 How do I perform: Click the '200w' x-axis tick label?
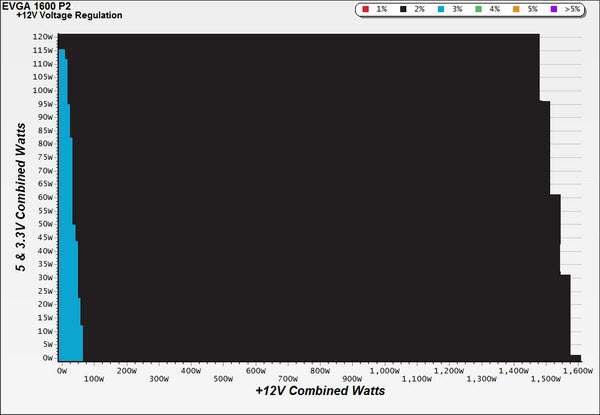pos(127,371)
